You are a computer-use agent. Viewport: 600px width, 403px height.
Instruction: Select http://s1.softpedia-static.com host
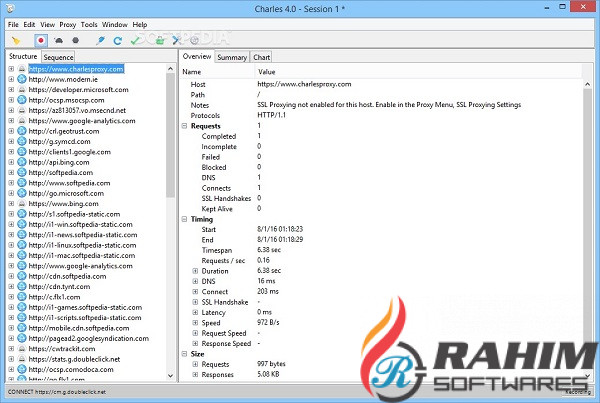pyautogui.click(x=74, y=214)
